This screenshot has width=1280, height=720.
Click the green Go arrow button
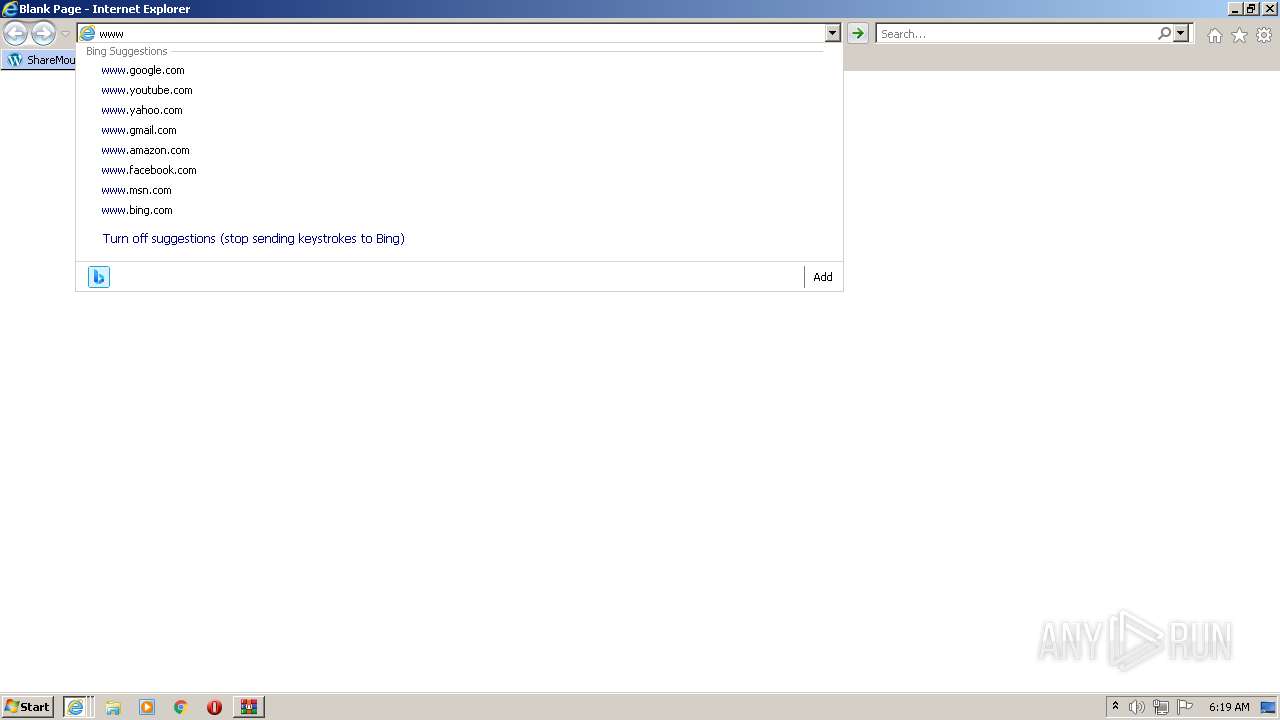click(857, 34)
